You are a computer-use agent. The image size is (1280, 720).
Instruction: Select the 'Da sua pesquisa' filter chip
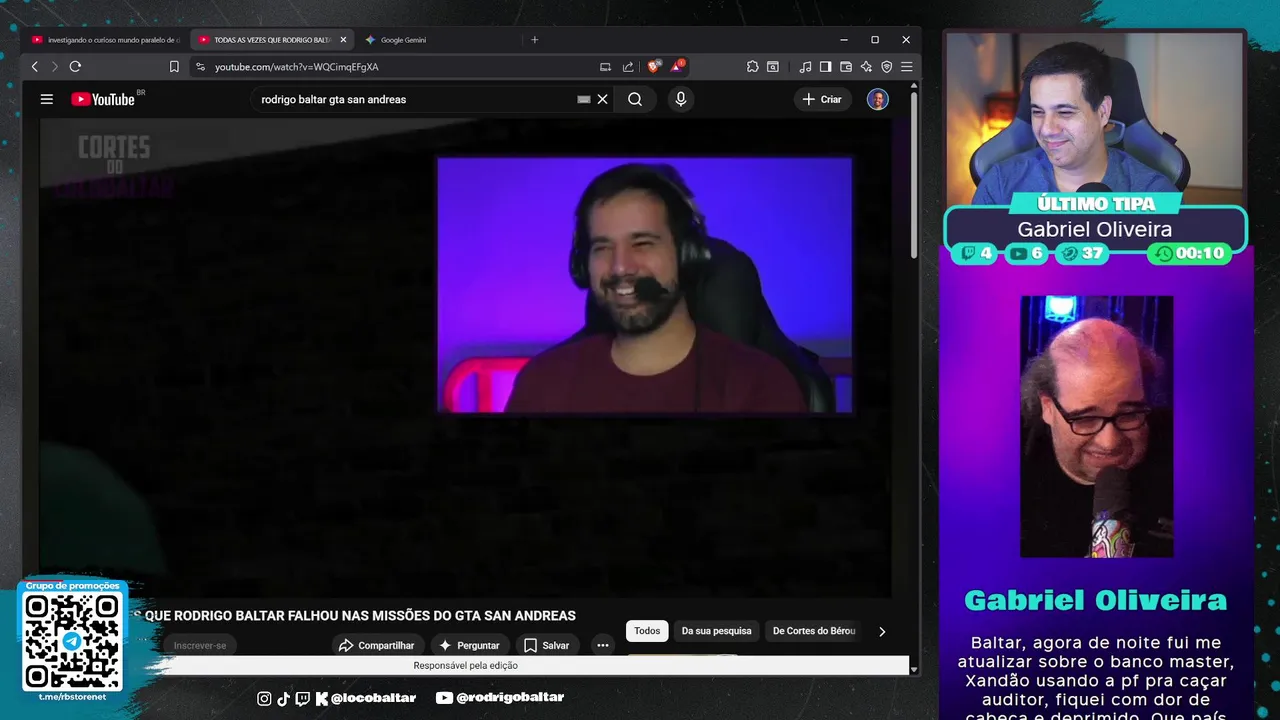pos(716,631)
